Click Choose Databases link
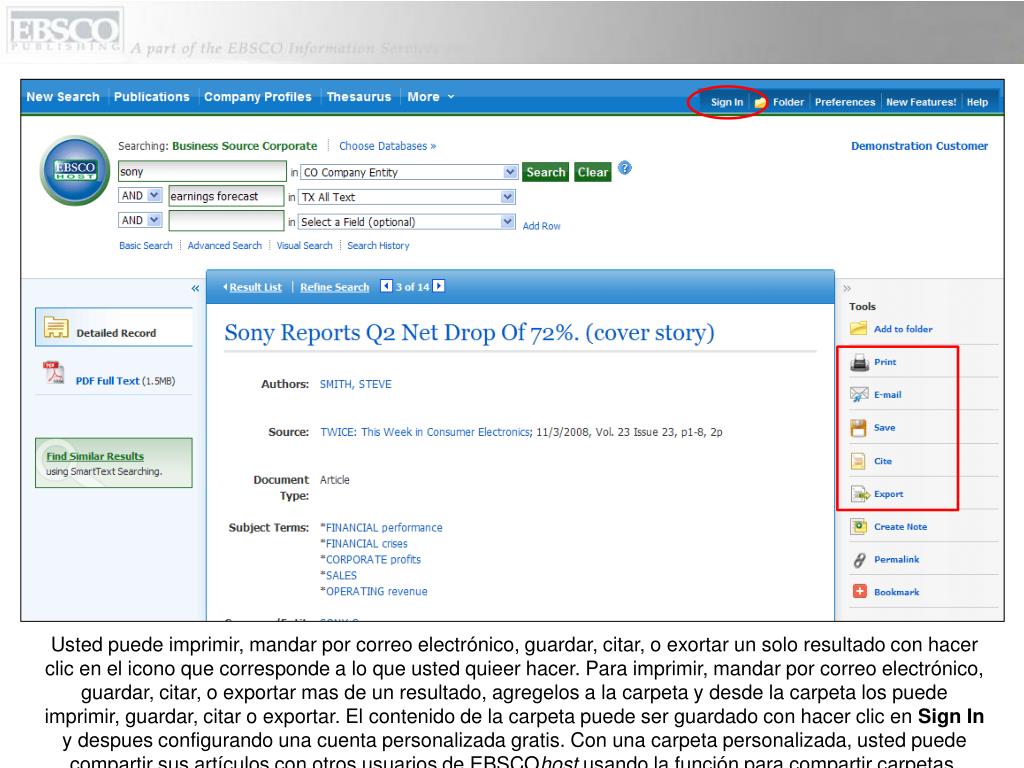 (387, 146)
